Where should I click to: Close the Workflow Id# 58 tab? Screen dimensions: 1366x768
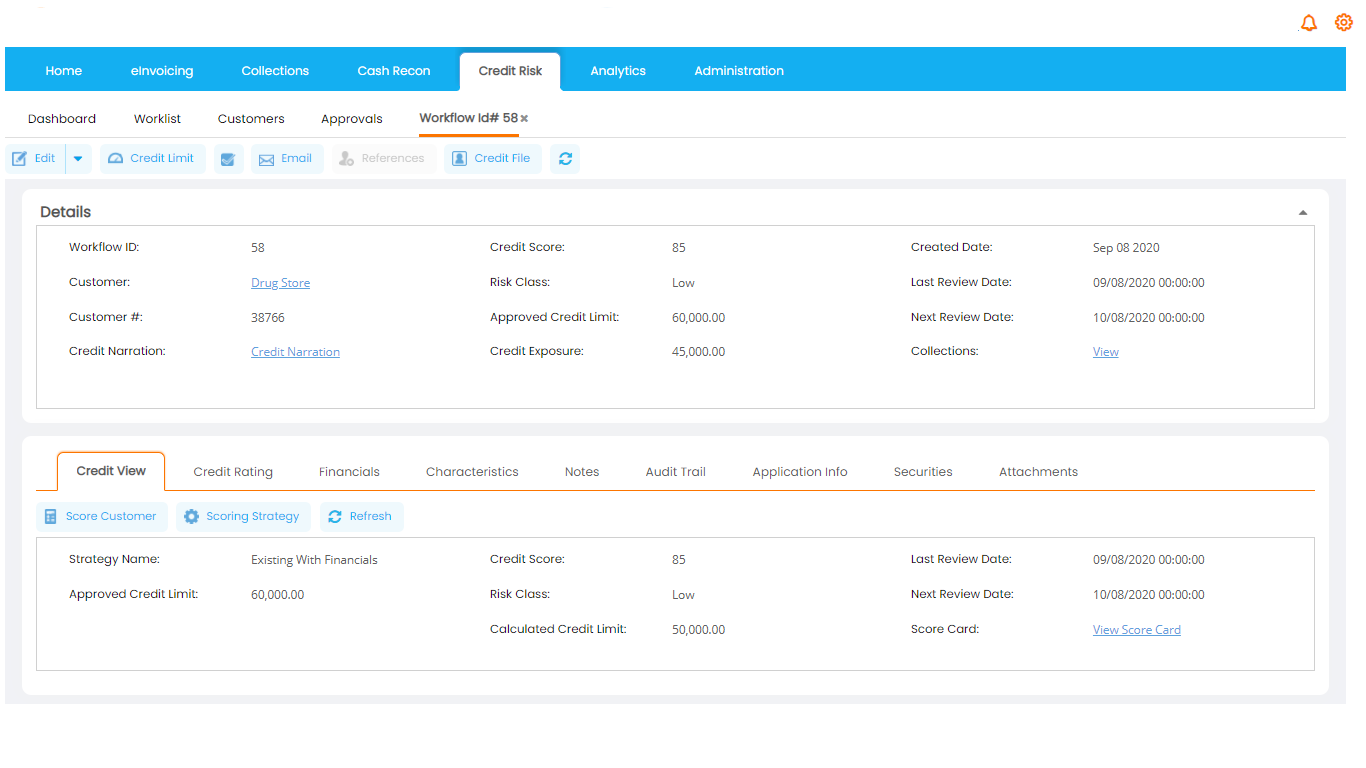(524, 119)
